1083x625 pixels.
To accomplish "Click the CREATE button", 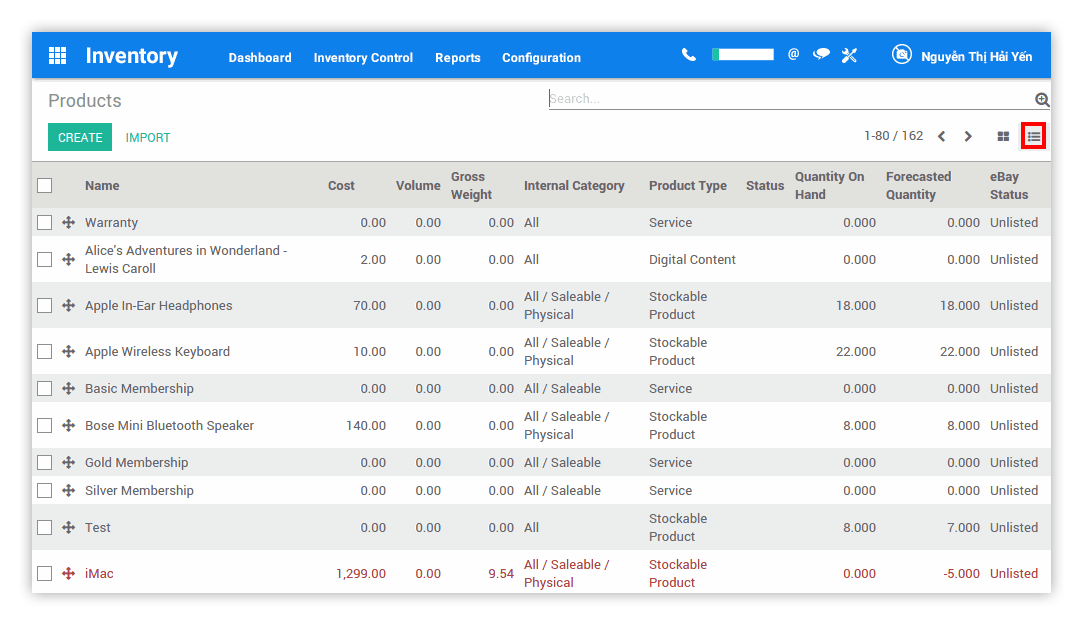I will pos(79,136).
